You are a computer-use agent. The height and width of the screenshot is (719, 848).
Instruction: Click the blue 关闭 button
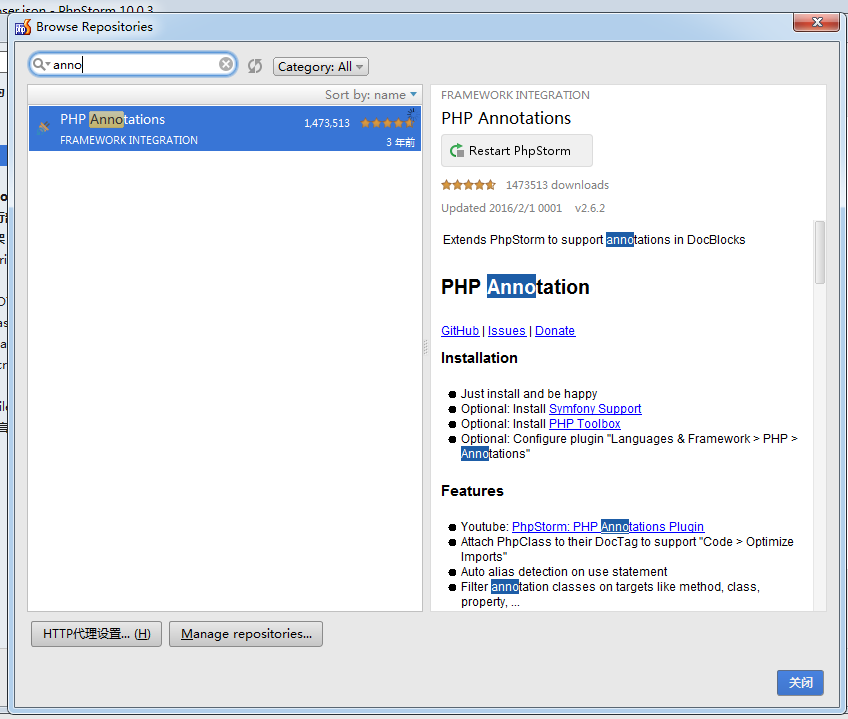tap(800, 683)
